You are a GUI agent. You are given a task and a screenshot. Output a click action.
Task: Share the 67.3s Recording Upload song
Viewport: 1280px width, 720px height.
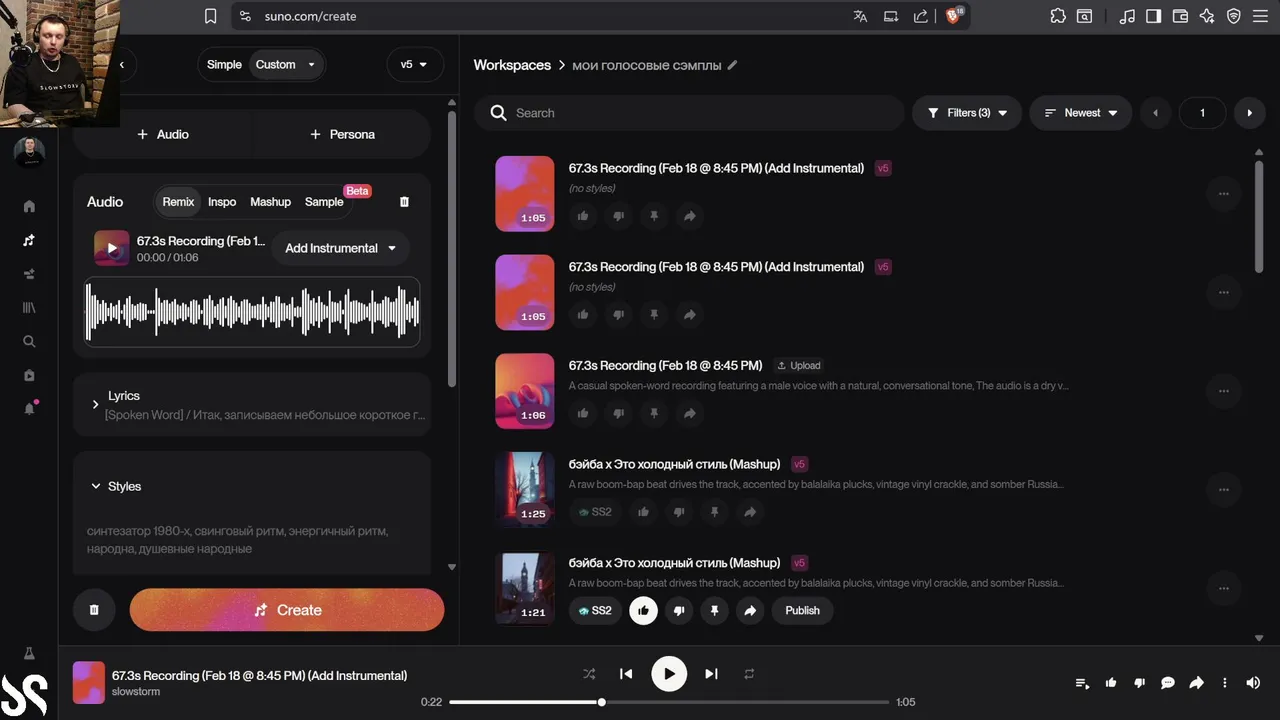[689, 413]
